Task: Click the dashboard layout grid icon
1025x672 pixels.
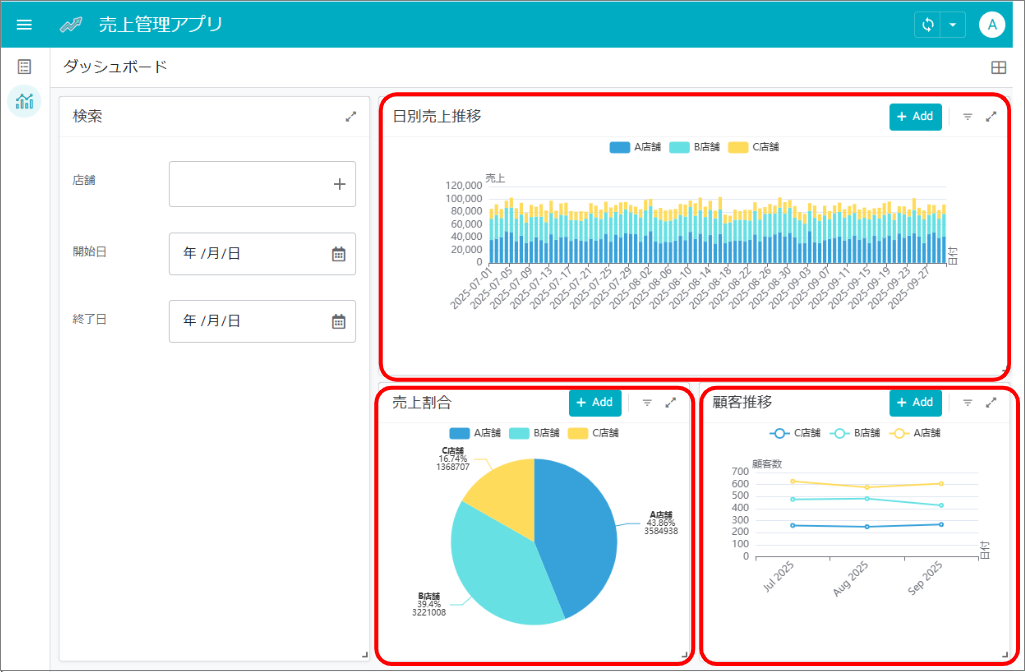Action: tap(998, 67)
